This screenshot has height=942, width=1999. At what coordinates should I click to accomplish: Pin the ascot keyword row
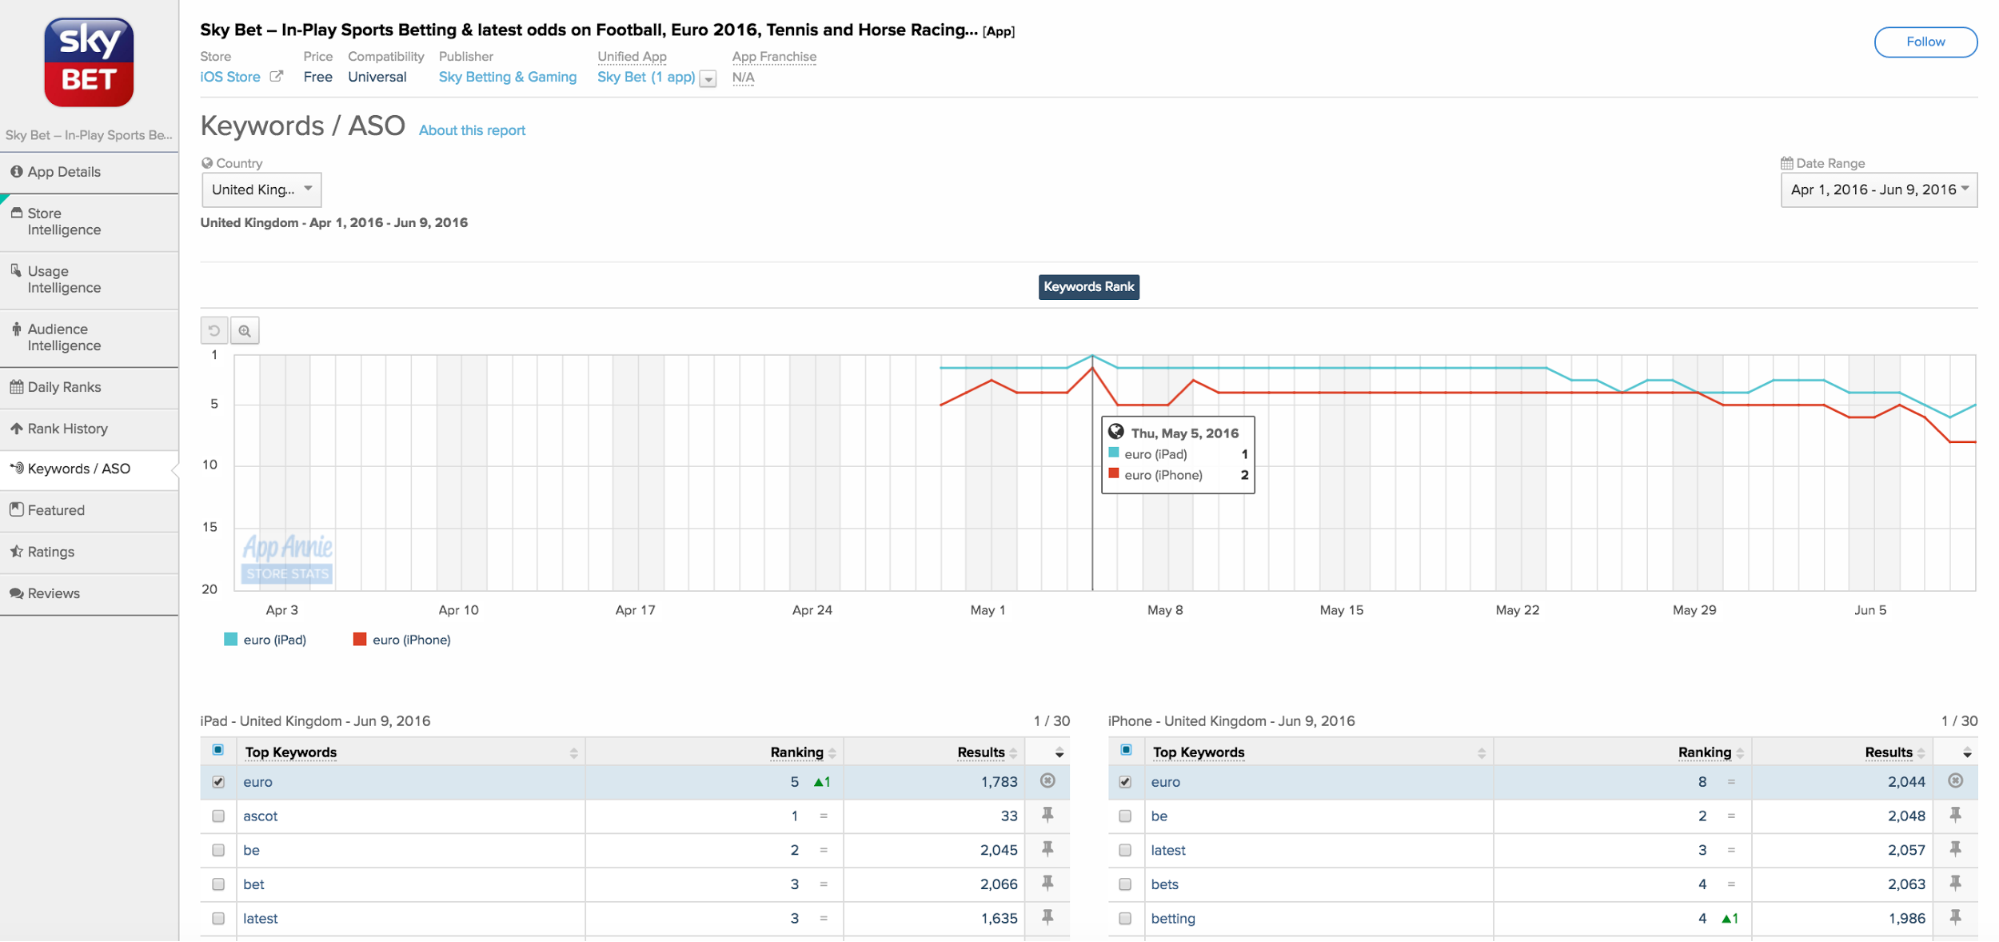tap(1047, 815)
